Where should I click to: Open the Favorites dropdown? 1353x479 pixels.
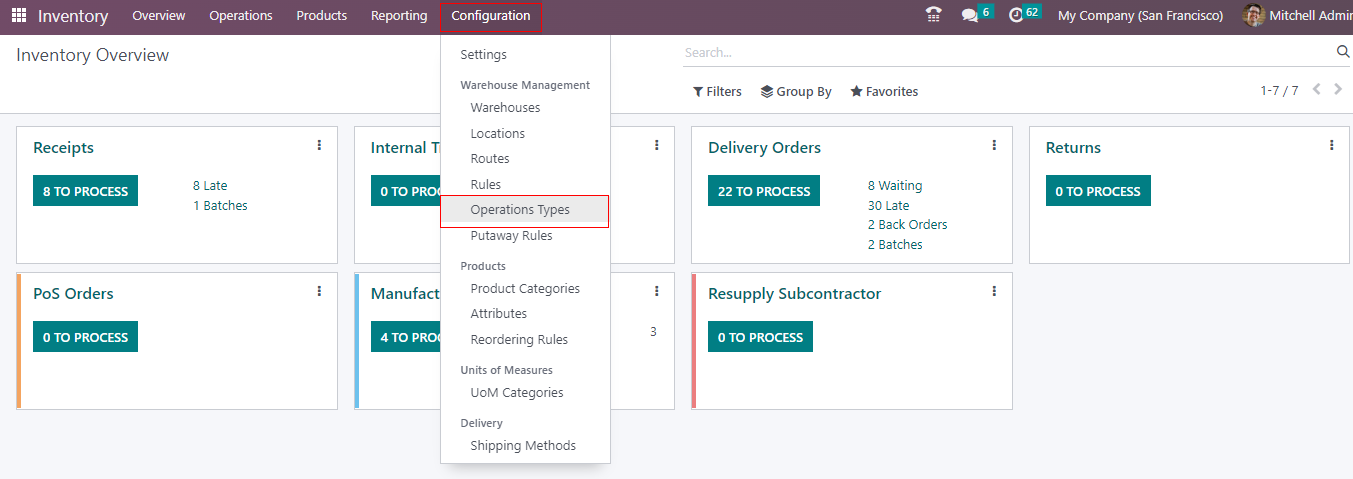(884, 92)
